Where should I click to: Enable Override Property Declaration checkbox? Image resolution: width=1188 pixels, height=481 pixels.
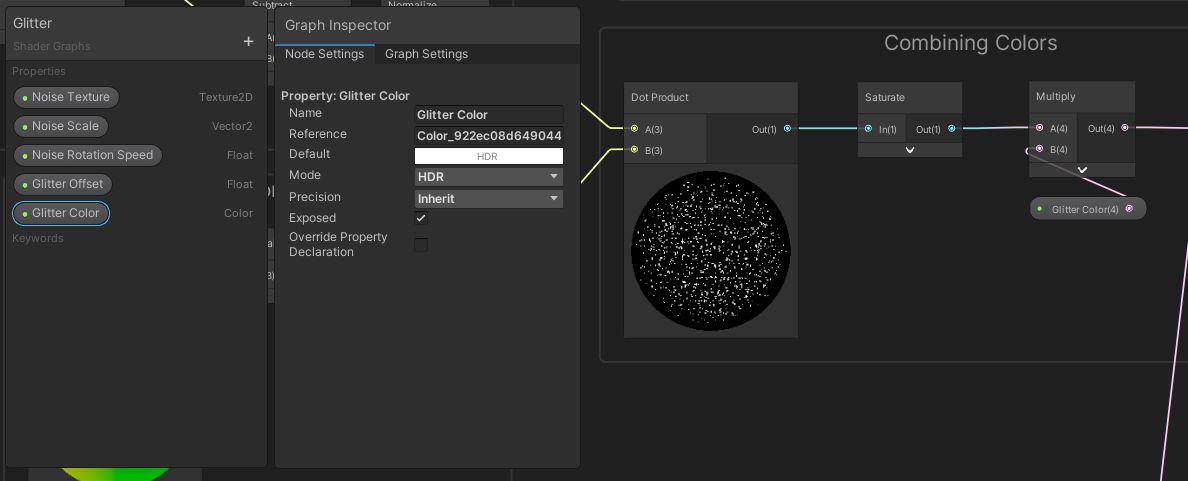coord(421,245)
